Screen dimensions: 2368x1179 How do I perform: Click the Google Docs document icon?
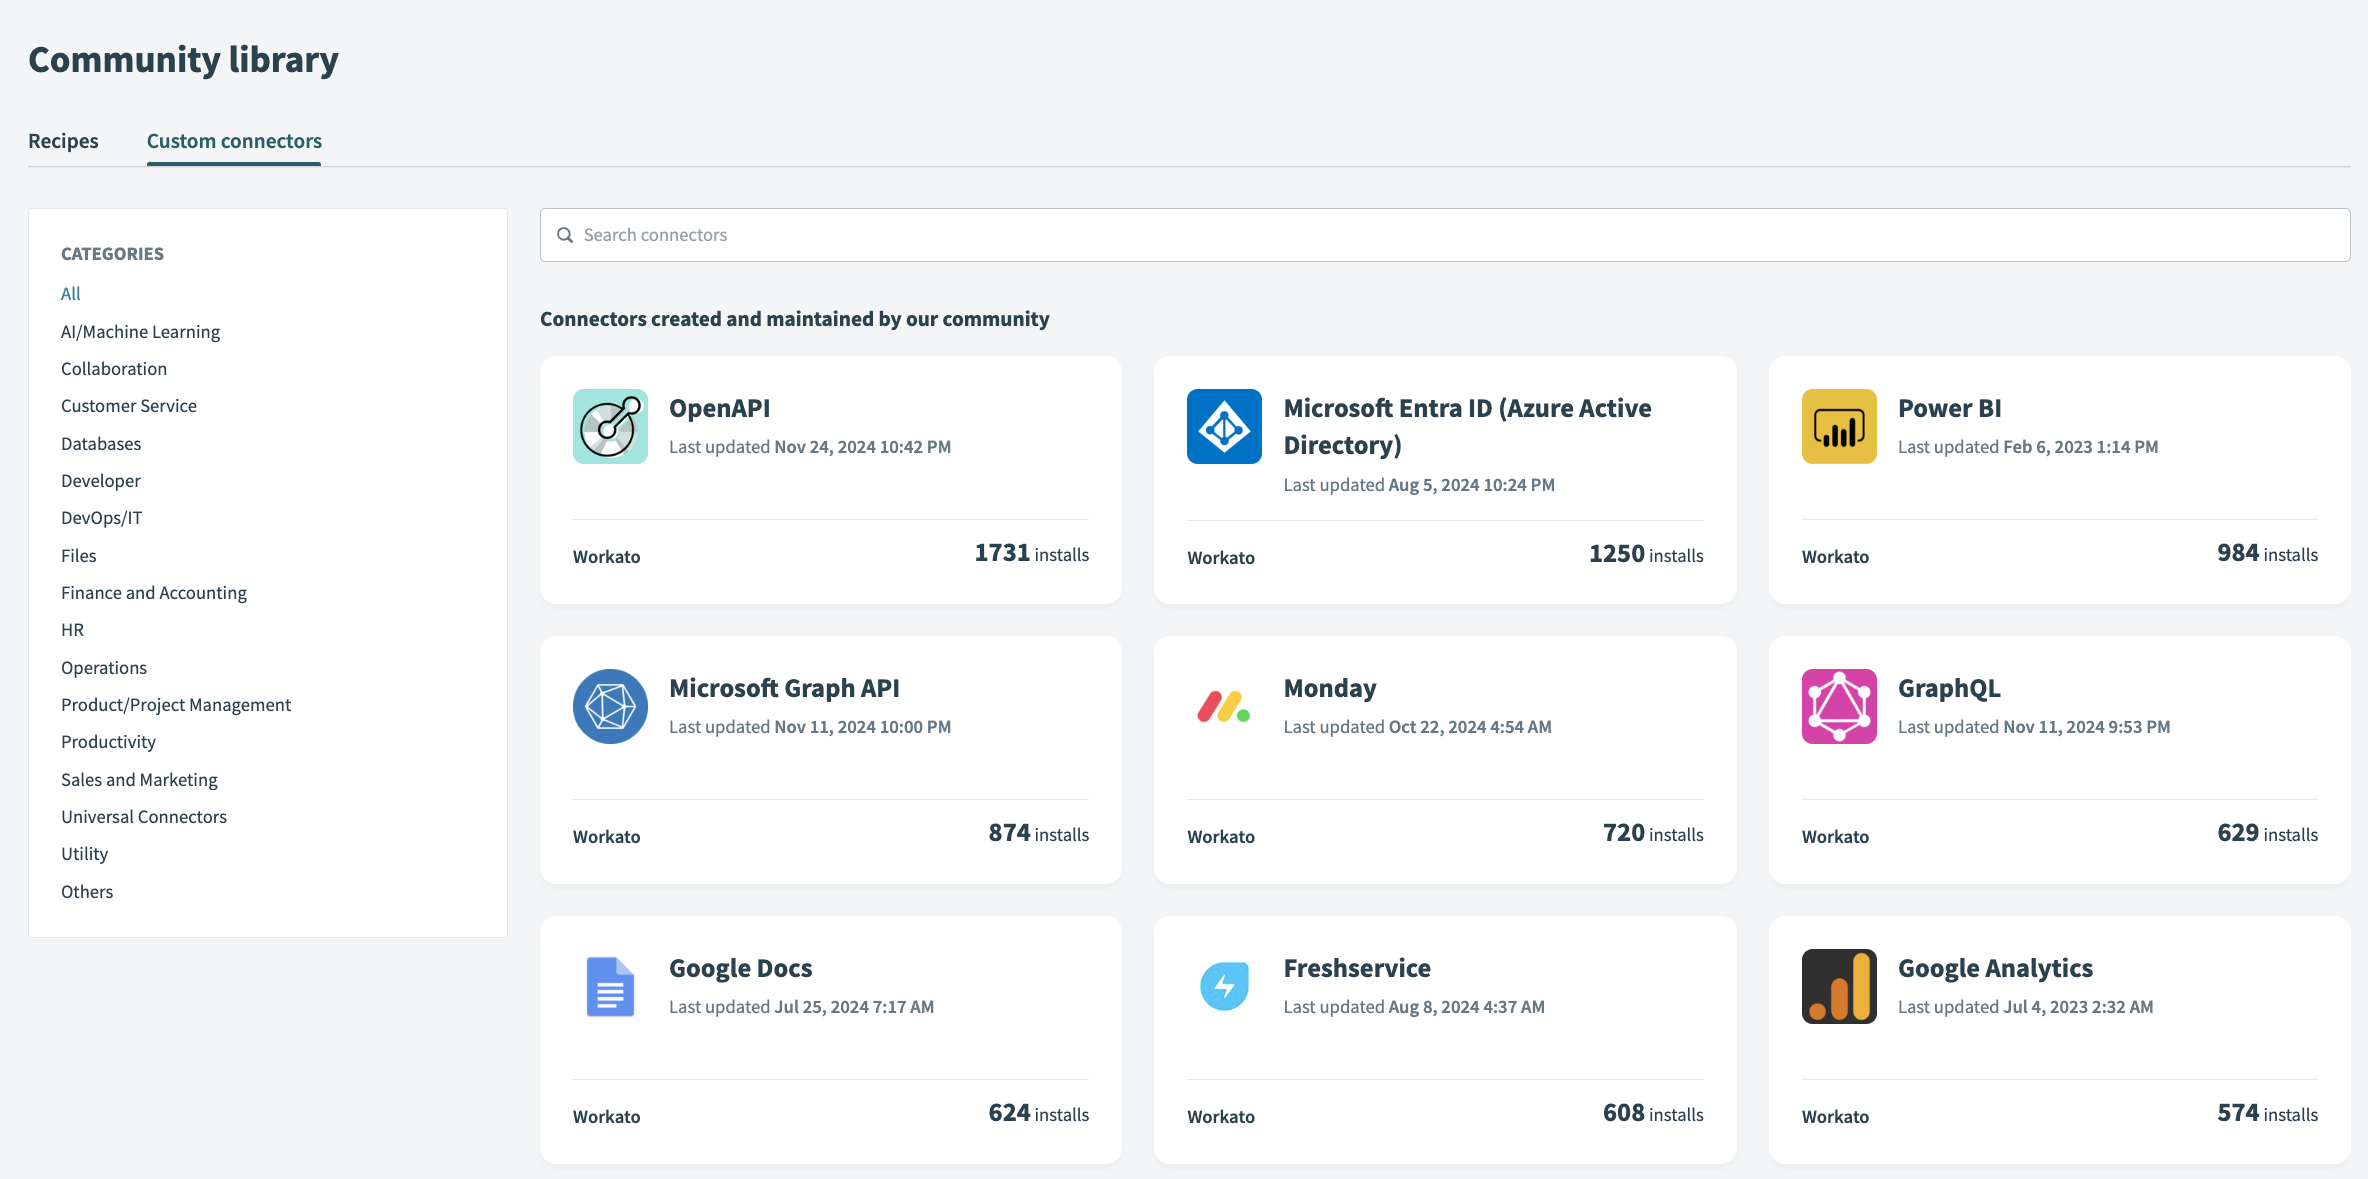click(x=610, y=986)
